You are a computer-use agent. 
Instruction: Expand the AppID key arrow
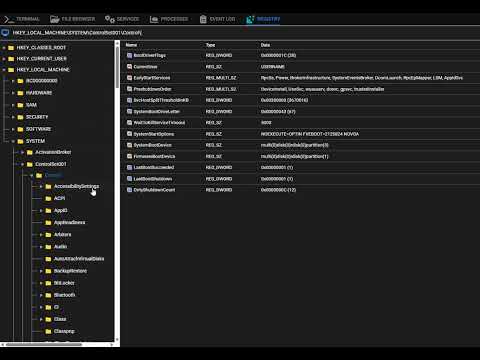coord(41,211)
